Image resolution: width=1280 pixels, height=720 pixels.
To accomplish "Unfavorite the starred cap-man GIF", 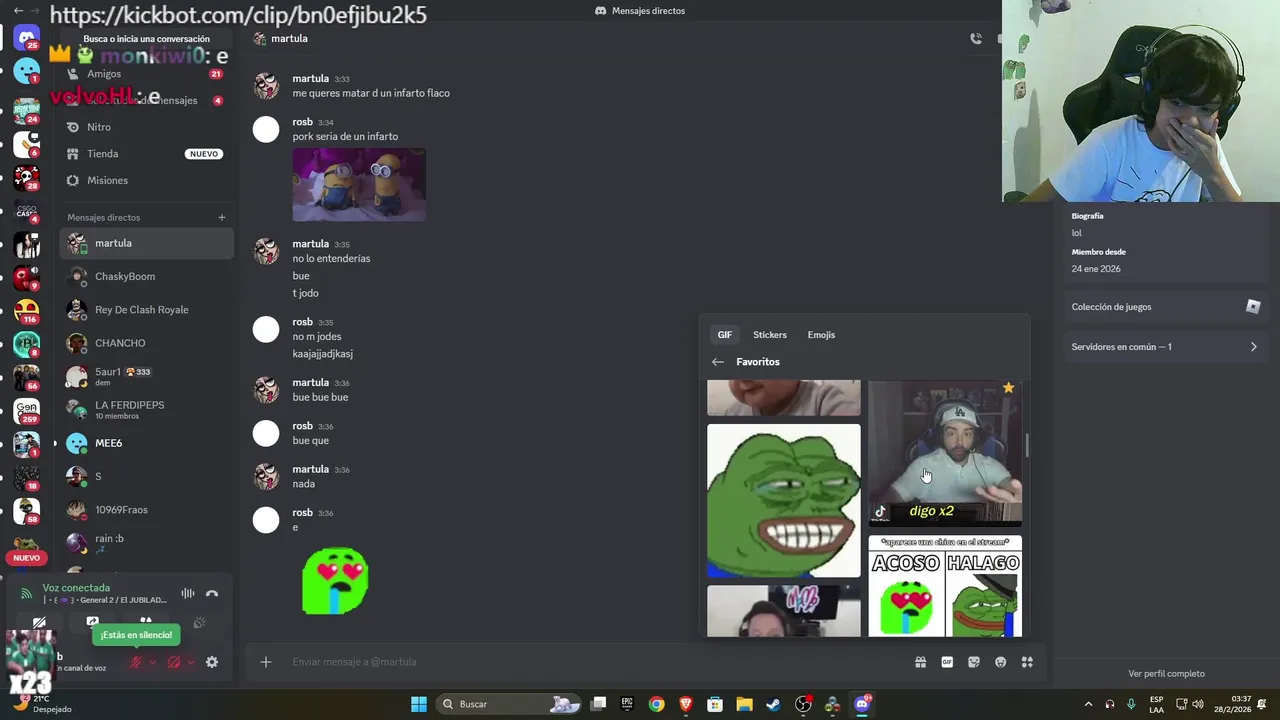I will click(x=1008, y=388).
